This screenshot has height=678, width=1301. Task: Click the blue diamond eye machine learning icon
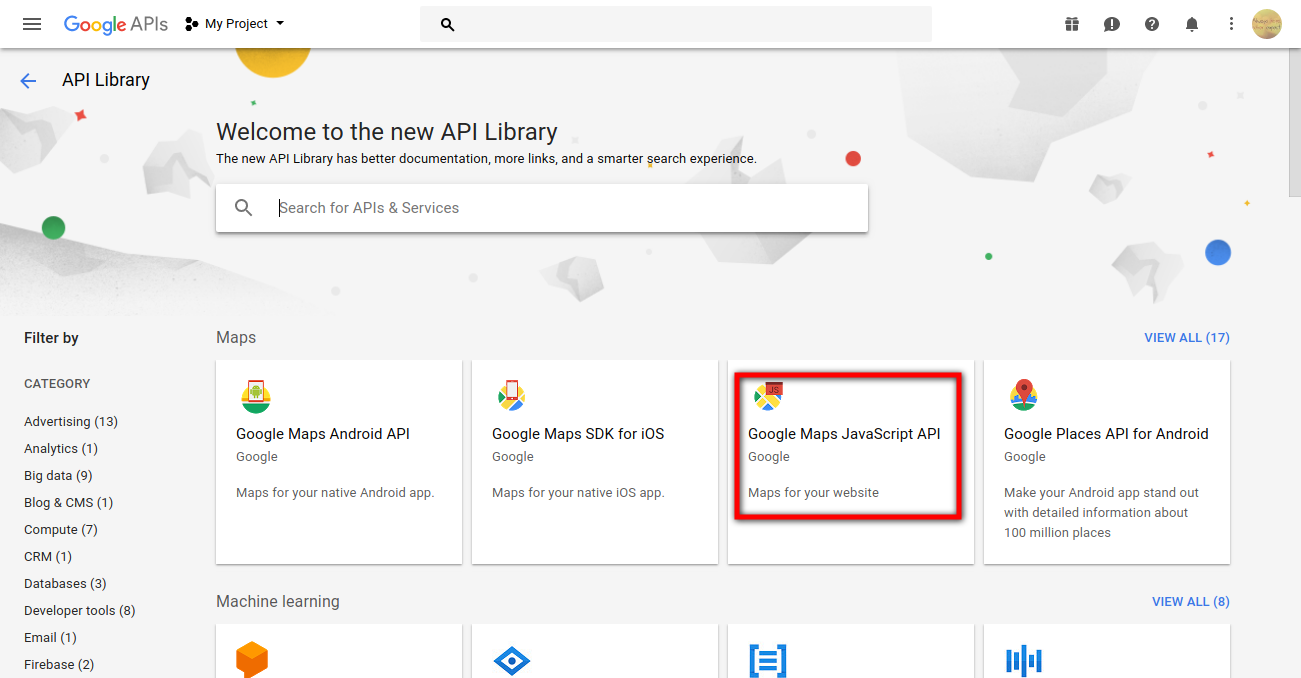point(512,661)
